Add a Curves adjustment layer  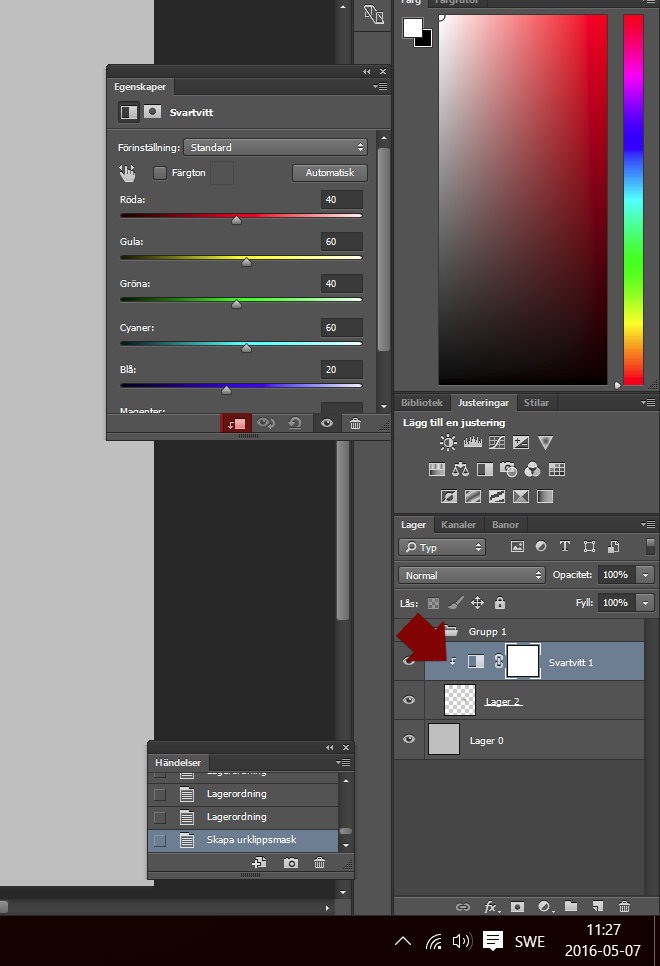click(497, 442)
